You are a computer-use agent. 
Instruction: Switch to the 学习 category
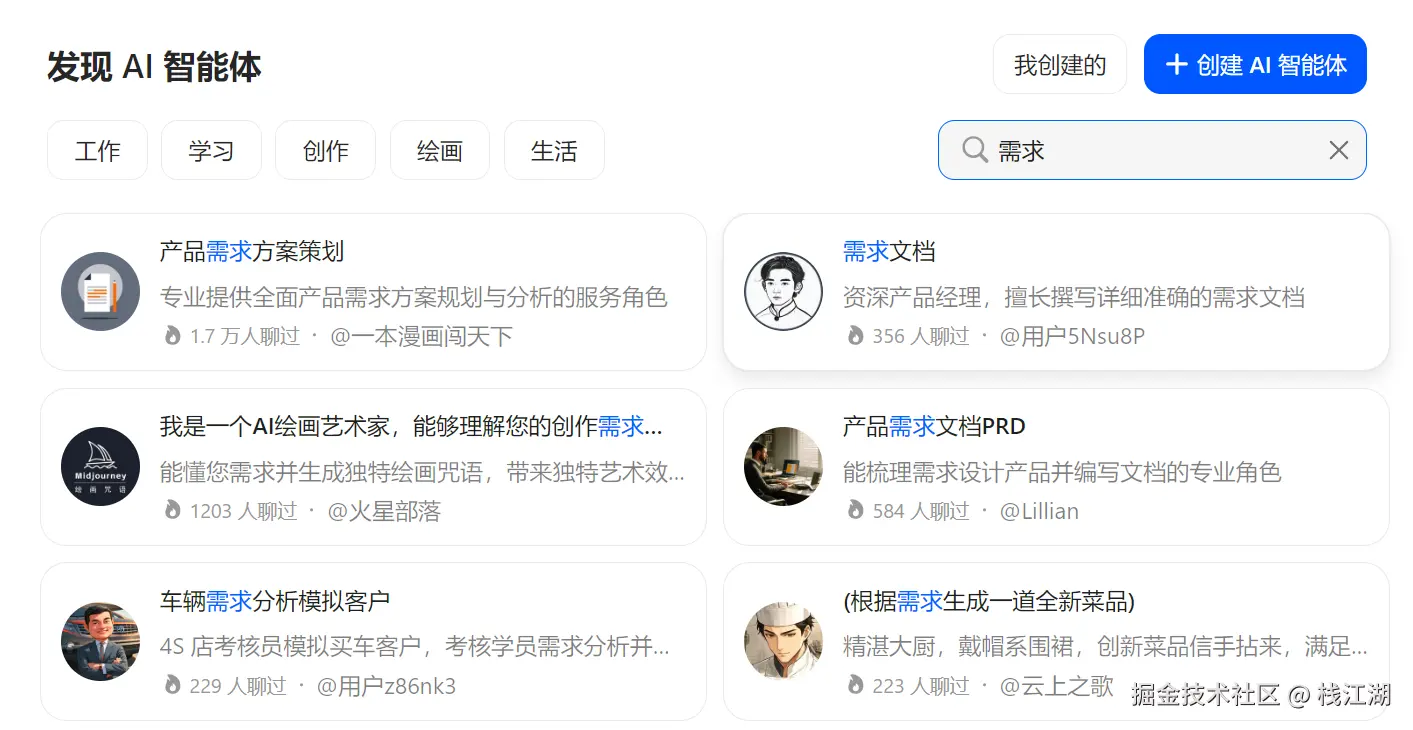pos(211,151)
